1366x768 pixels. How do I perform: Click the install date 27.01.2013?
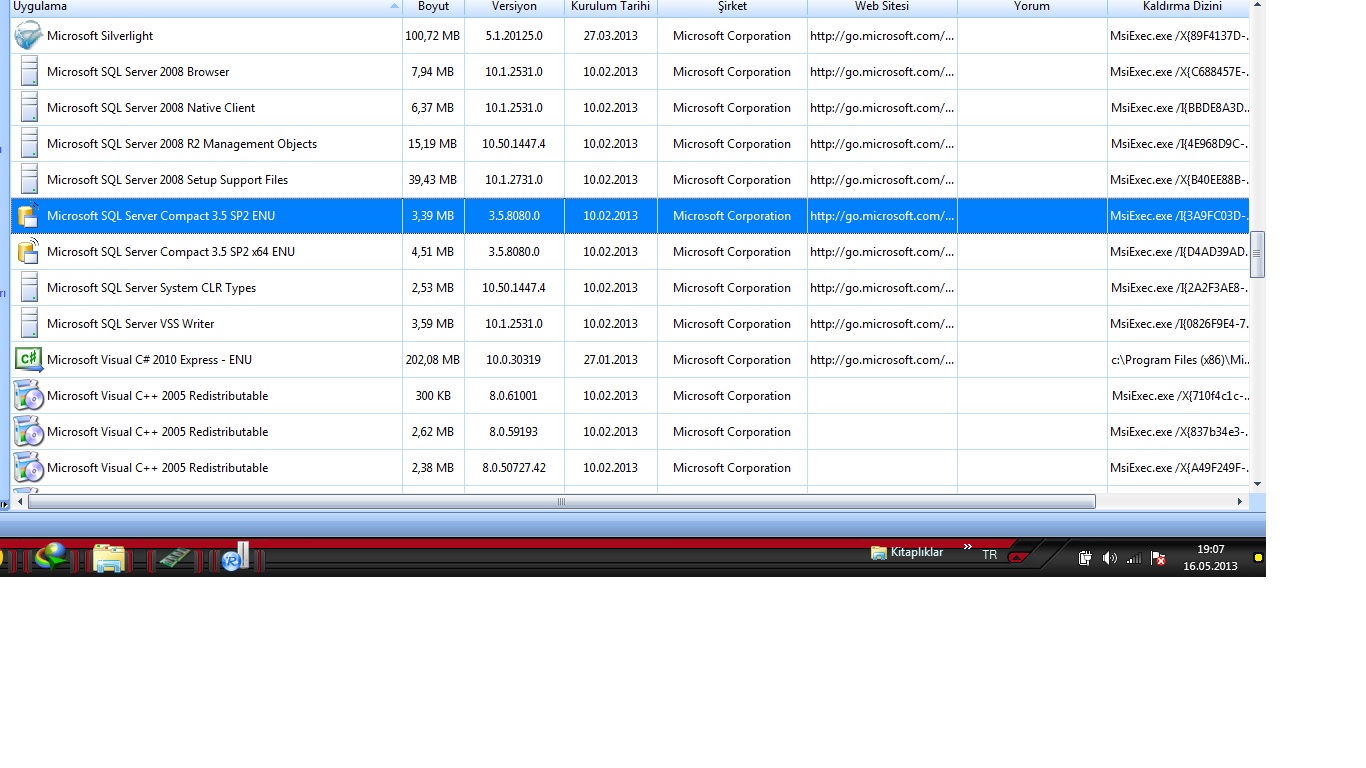coord(610,360)
